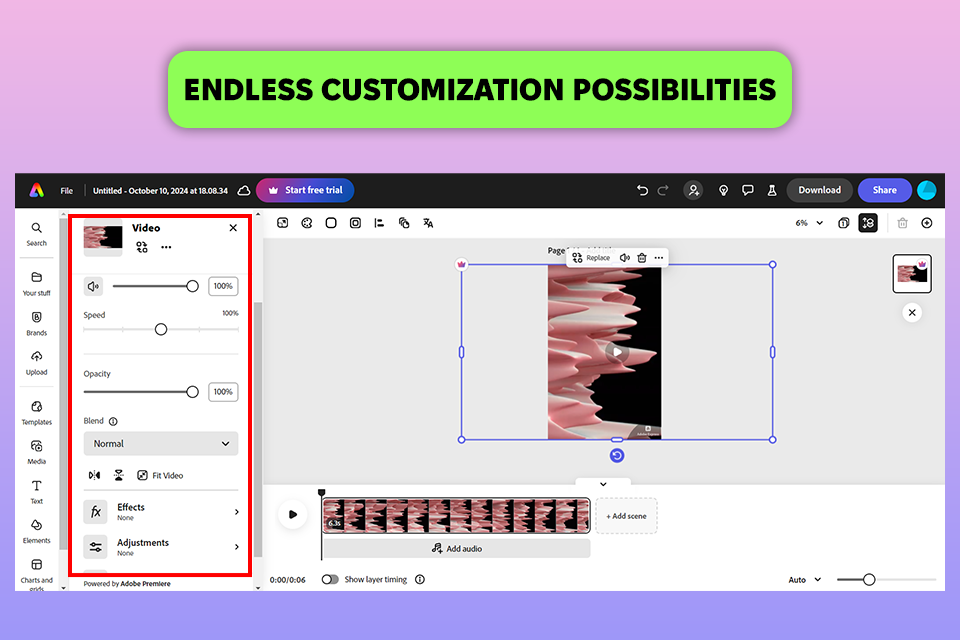The image size is (960, 640).
Task: Click the cloud sync status icon
Action: [x=244, y=190]
